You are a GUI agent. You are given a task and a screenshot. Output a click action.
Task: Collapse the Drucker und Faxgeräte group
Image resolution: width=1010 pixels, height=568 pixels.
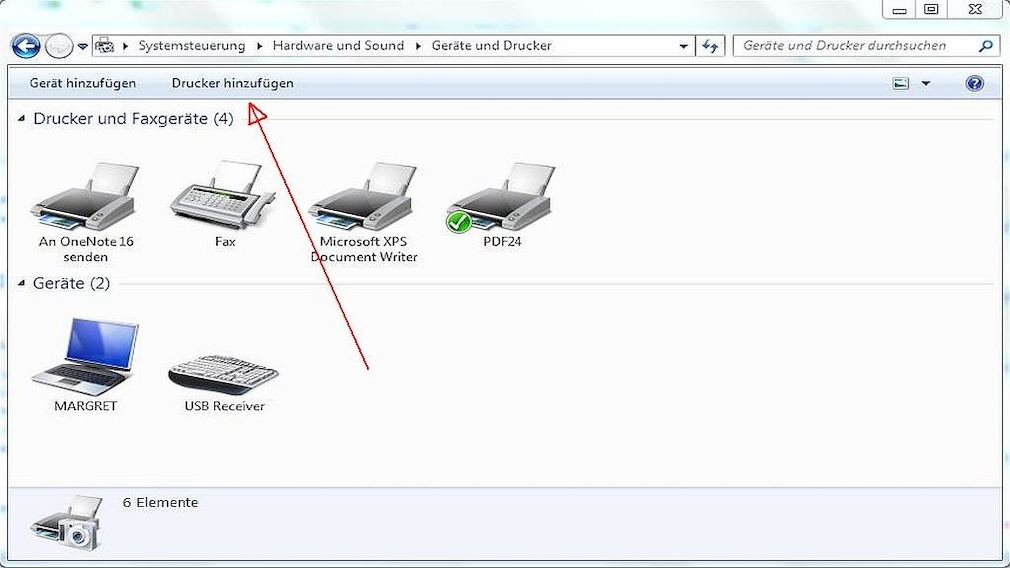pos(22,119)
